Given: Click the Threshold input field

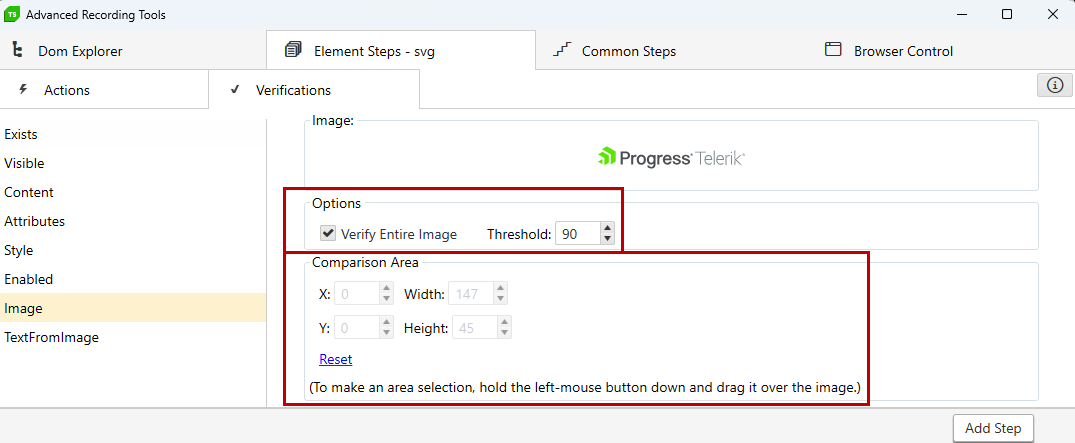Looking at the screenshot, I should pyautogui.click(x=578, y=234).
